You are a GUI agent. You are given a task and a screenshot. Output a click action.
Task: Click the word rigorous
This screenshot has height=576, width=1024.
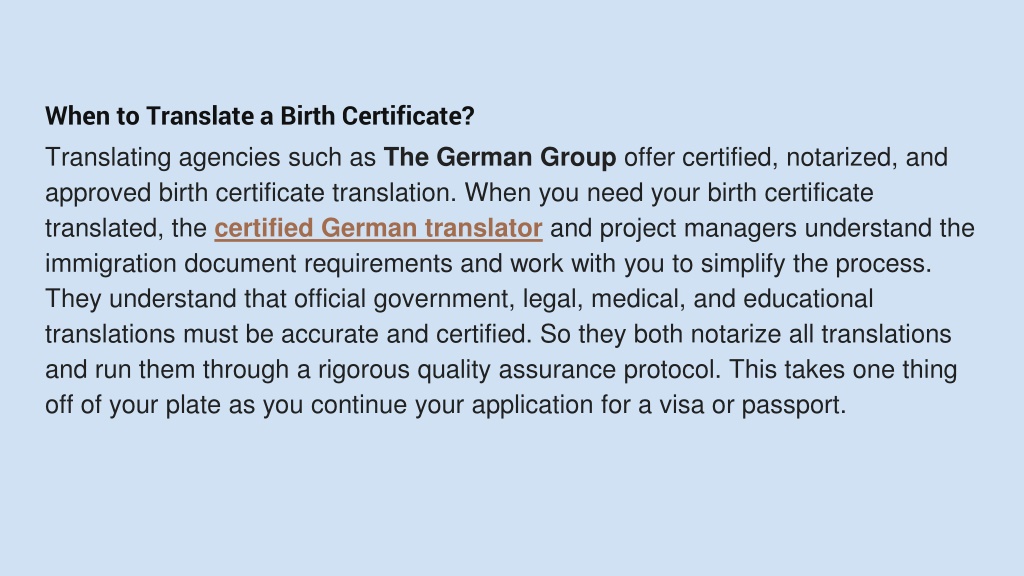(364, 370)
